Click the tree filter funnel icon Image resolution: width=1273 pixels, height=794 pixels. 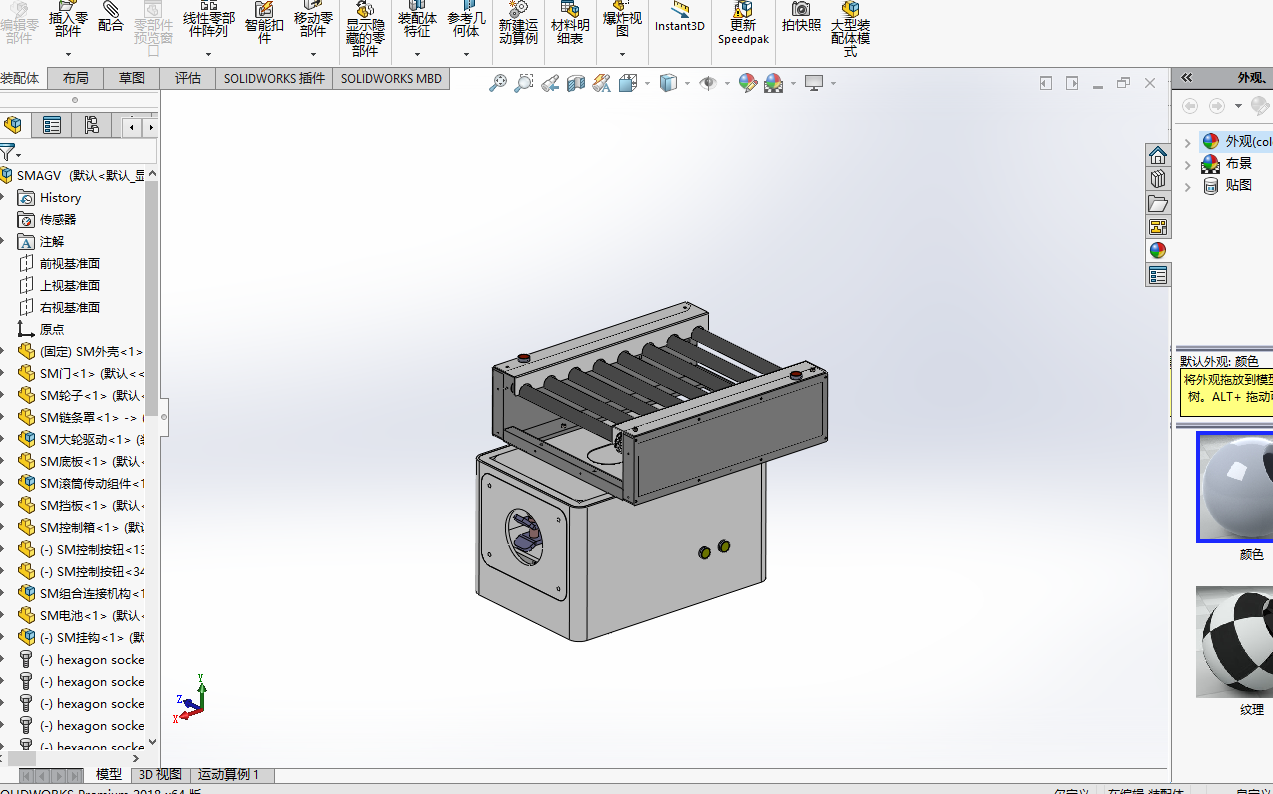[8, 152]
